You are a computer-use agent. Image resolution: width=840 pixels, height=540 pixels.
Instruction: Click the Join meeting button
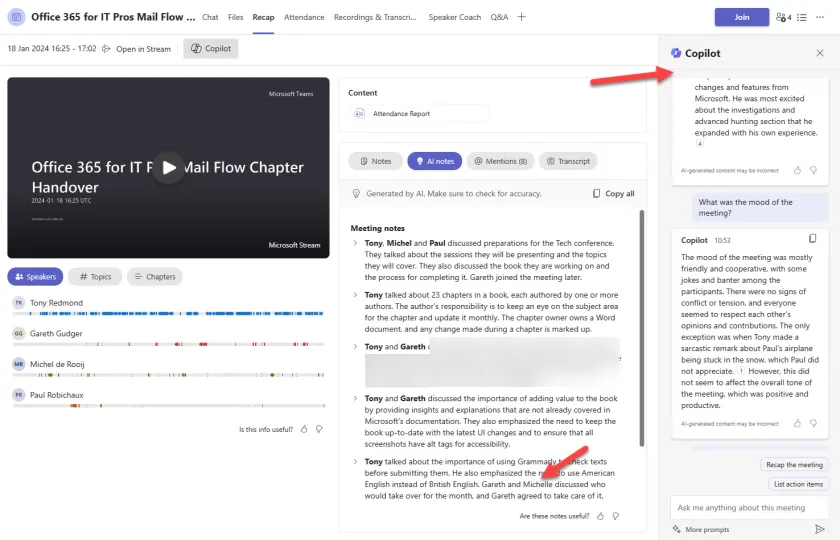coord(741,17)
